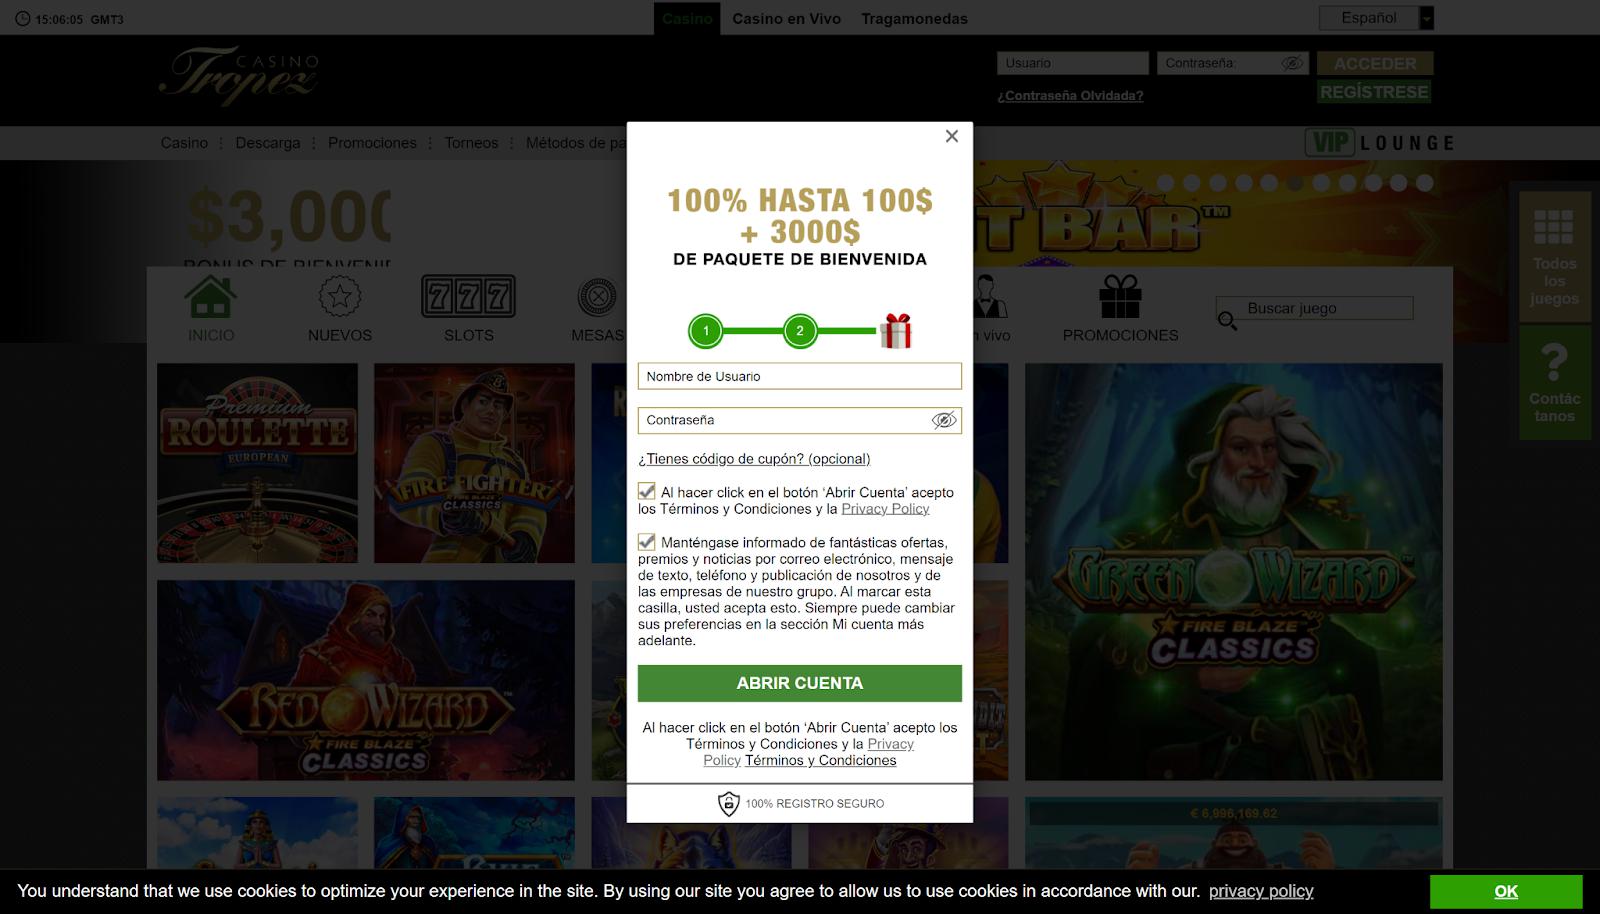
Task: Click the magnifier icon beside Buscar juego
Action: [1227, 321]
